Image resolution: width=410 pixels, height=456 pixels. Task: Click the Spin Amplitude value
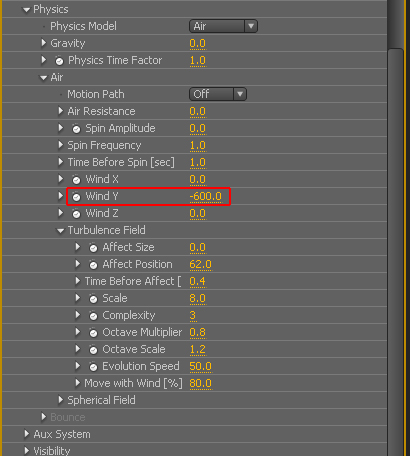pos(198,128)
